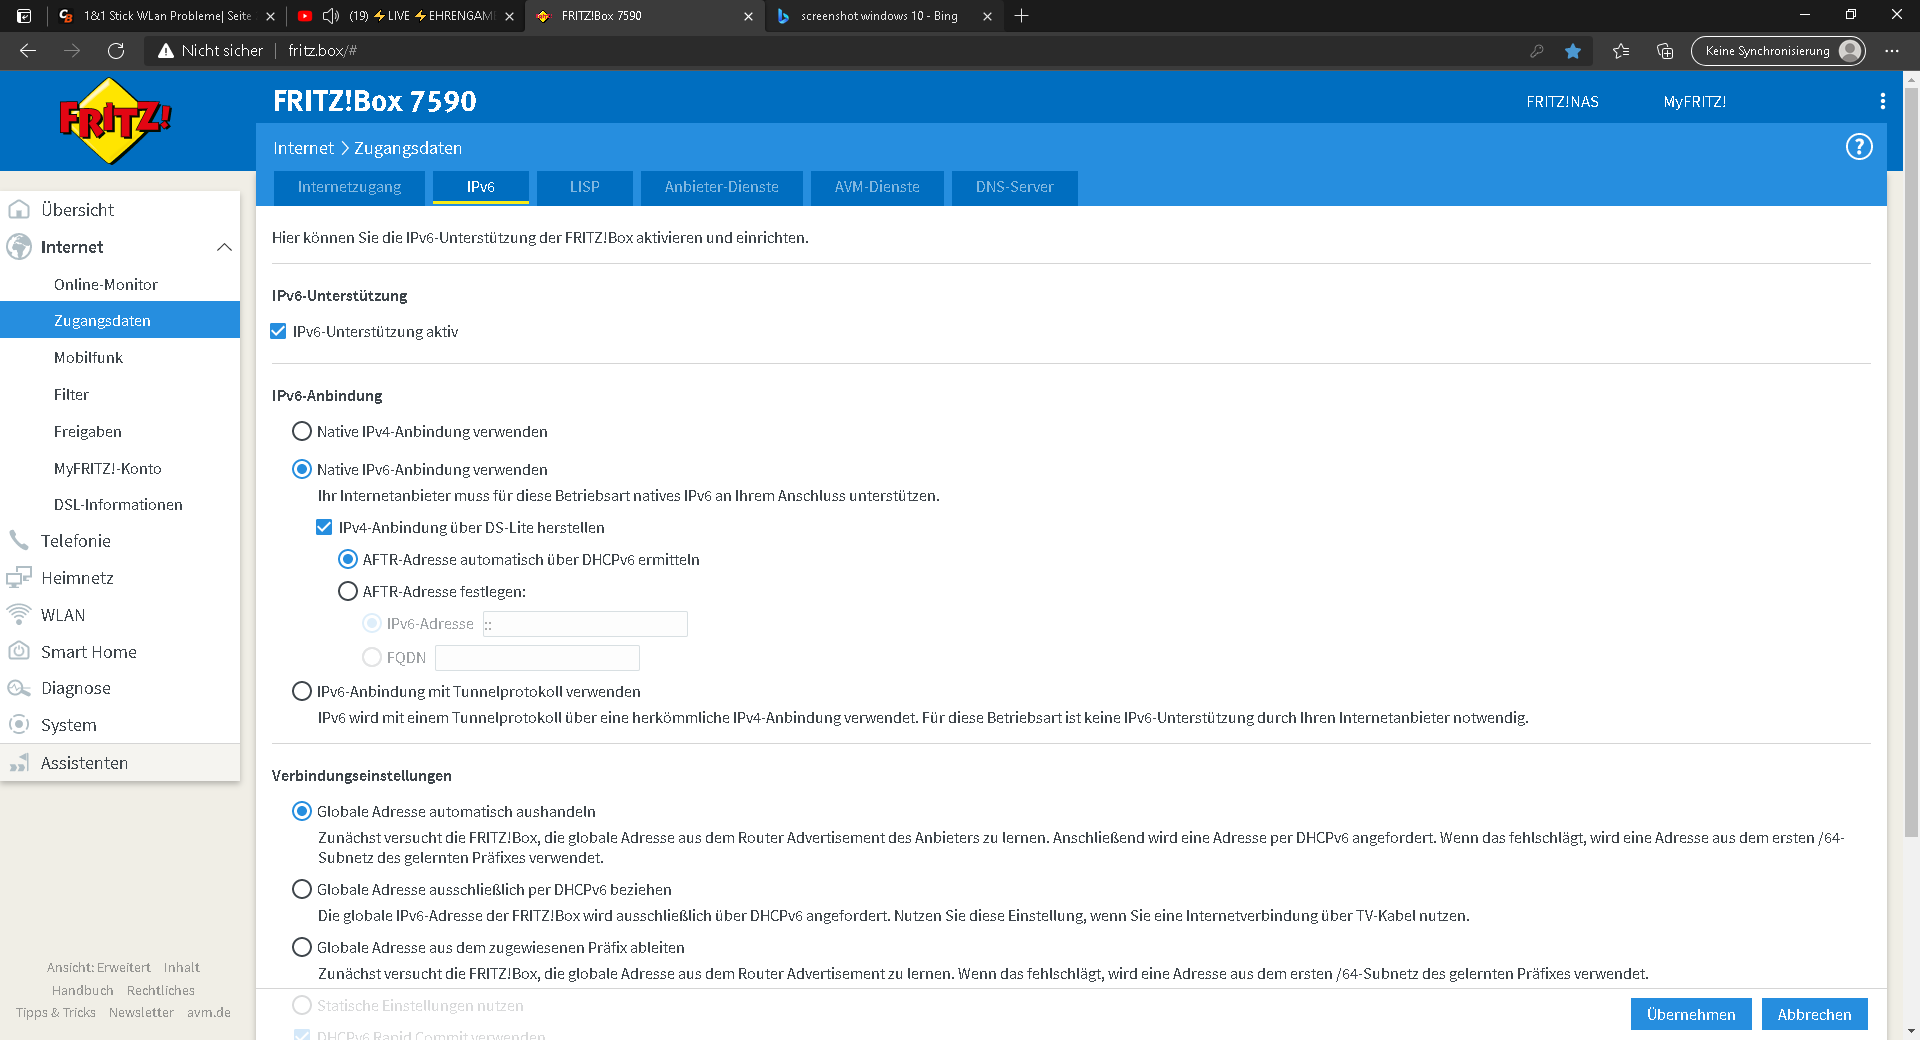
Task: Click the Telefonie phone icon
Action: 19,540
